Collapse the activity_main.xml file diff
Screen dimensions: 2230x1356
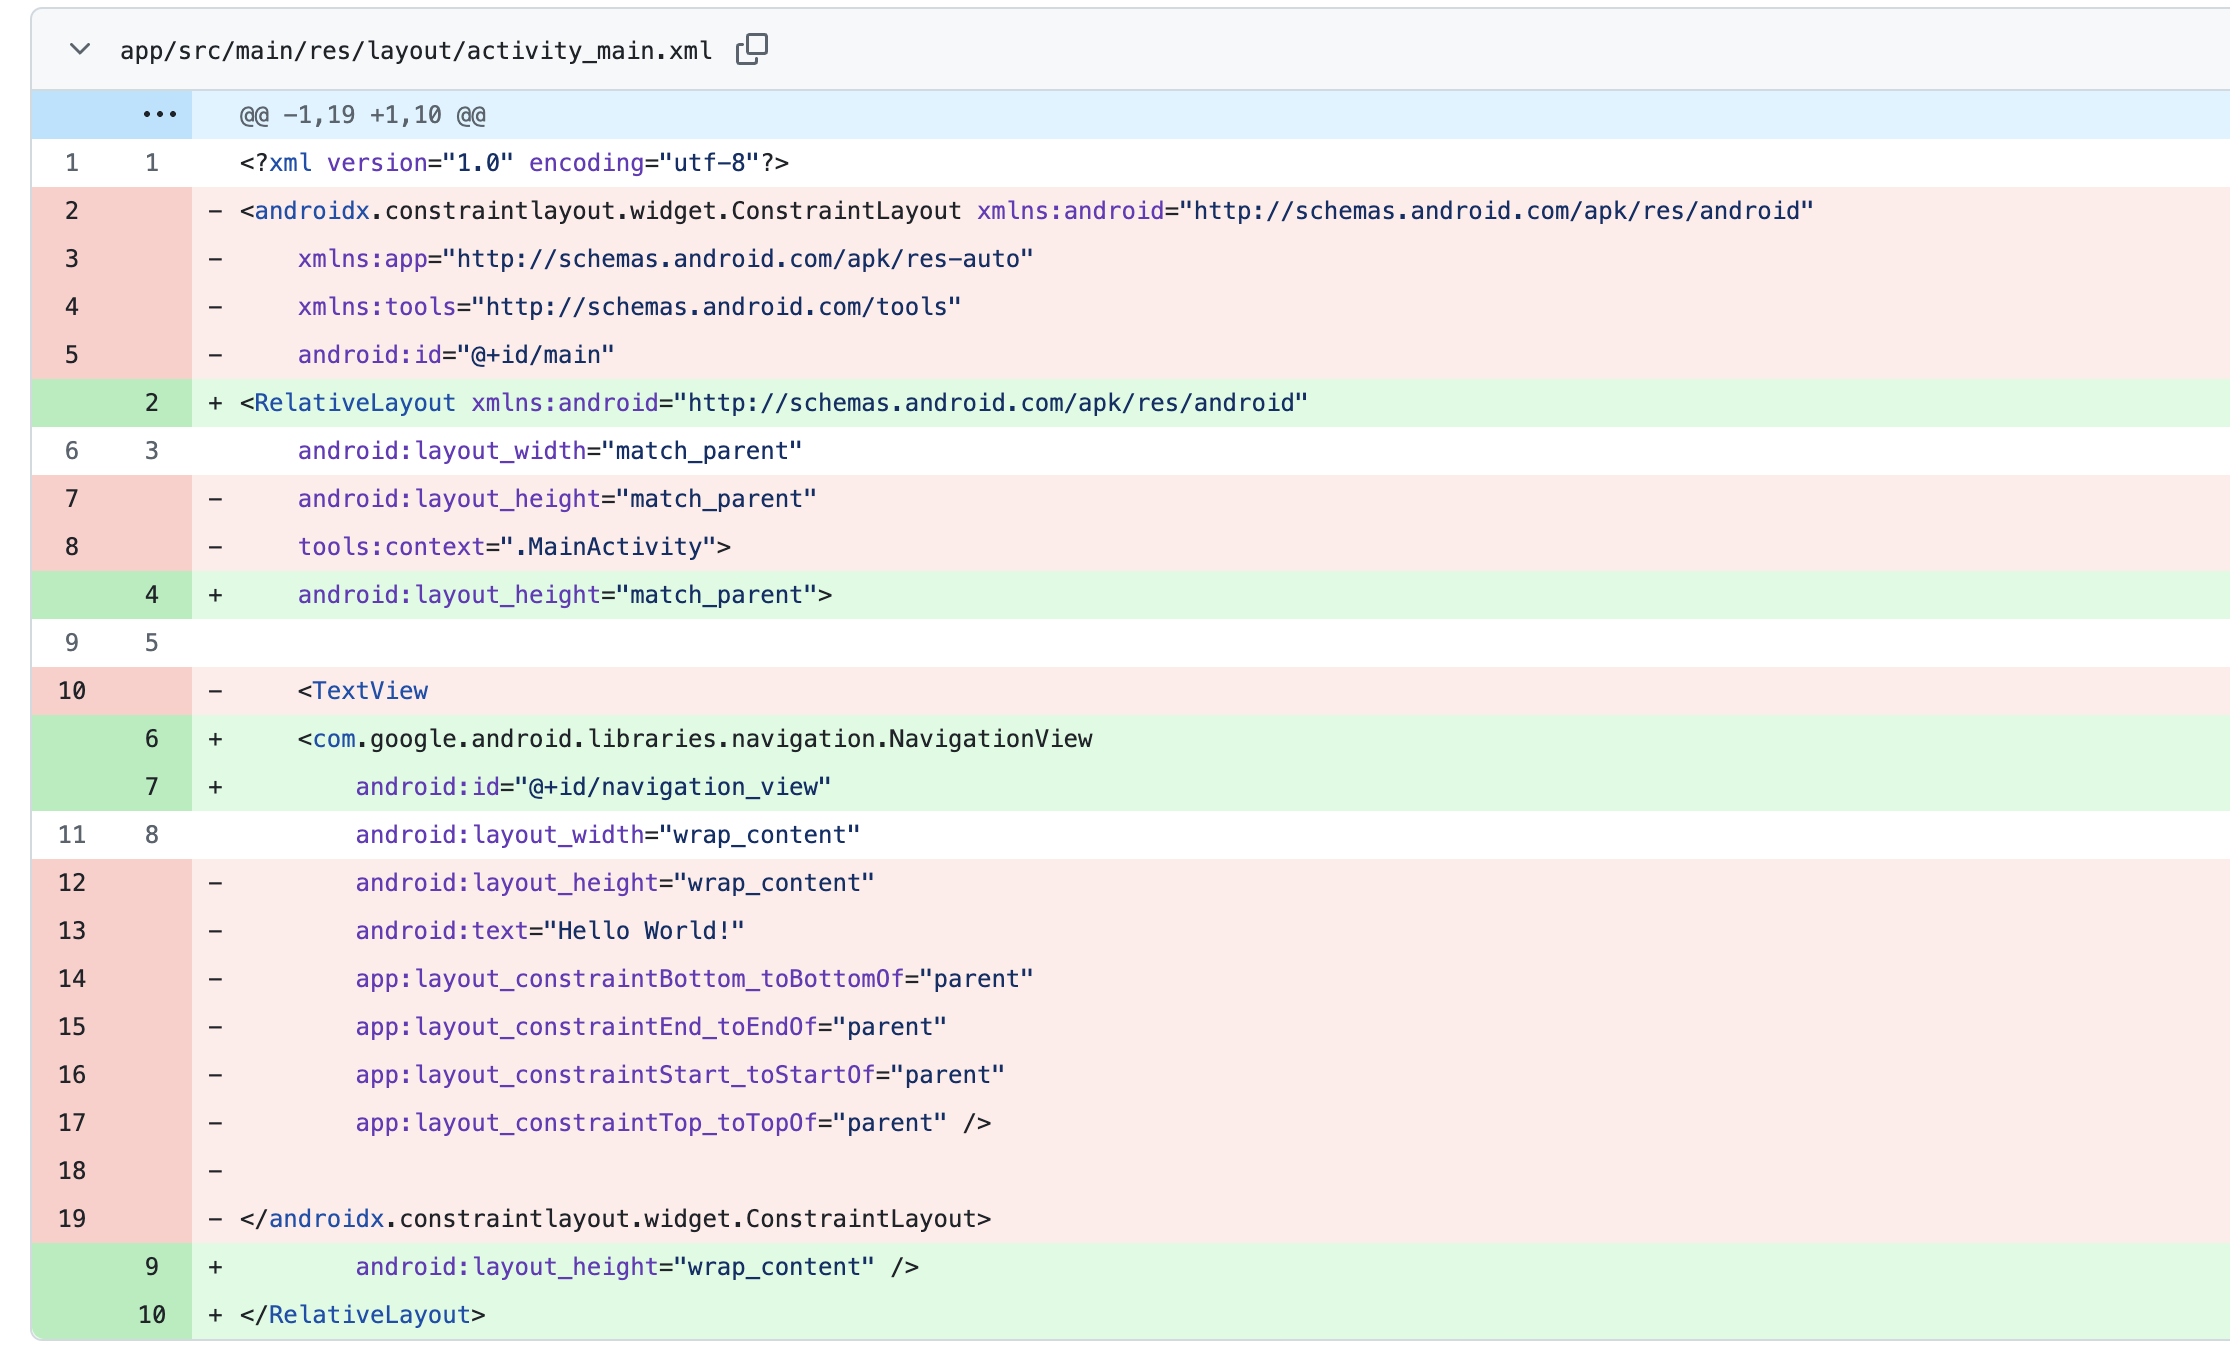coord(80,49)
